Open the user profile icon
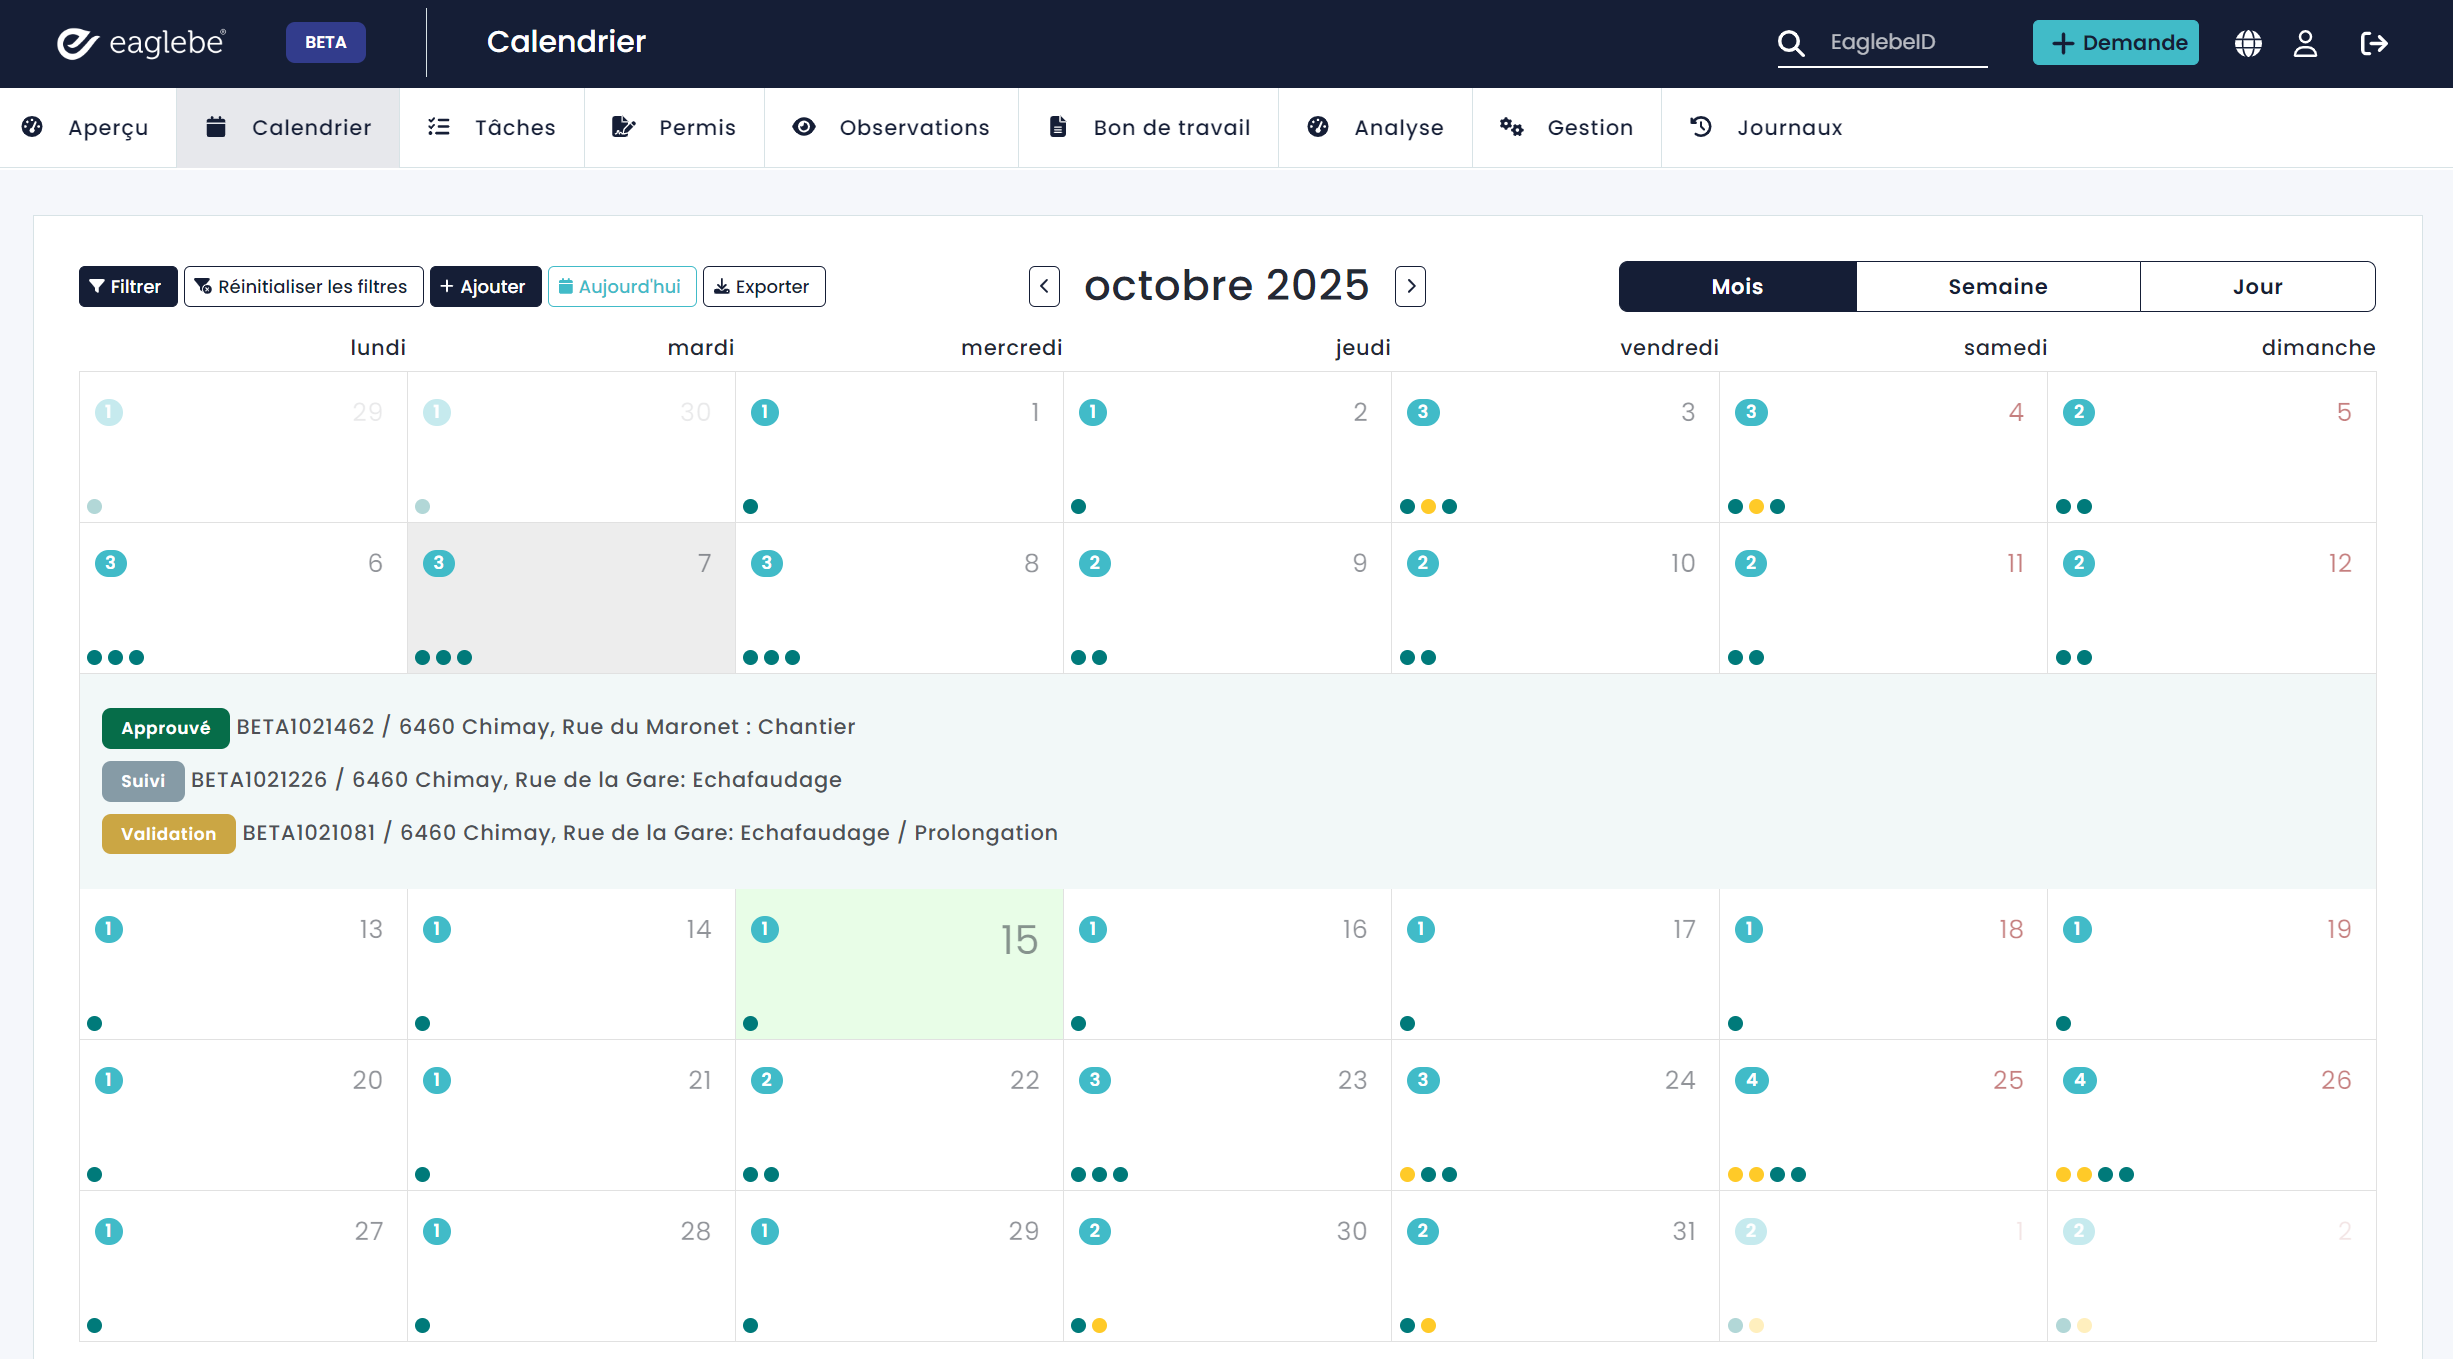Screen dimensions: 2453x1359 coord(2305,43)
